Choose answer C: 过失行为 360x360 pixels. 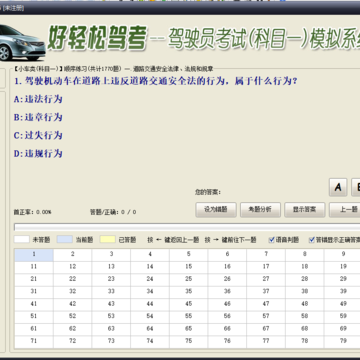tap(38, 135)
